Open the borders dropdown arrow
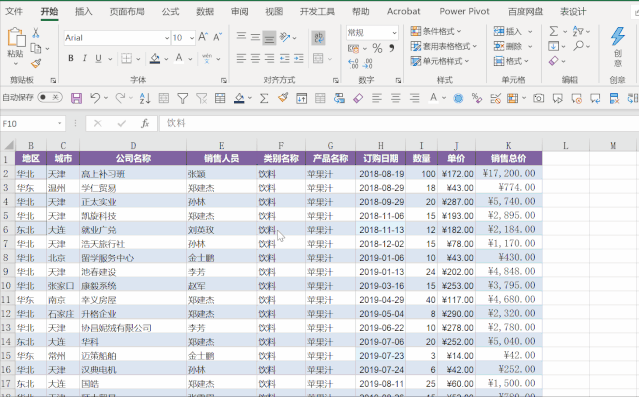Screen dimensions: 639x397 pyautogui.click(x=138, y=59)
